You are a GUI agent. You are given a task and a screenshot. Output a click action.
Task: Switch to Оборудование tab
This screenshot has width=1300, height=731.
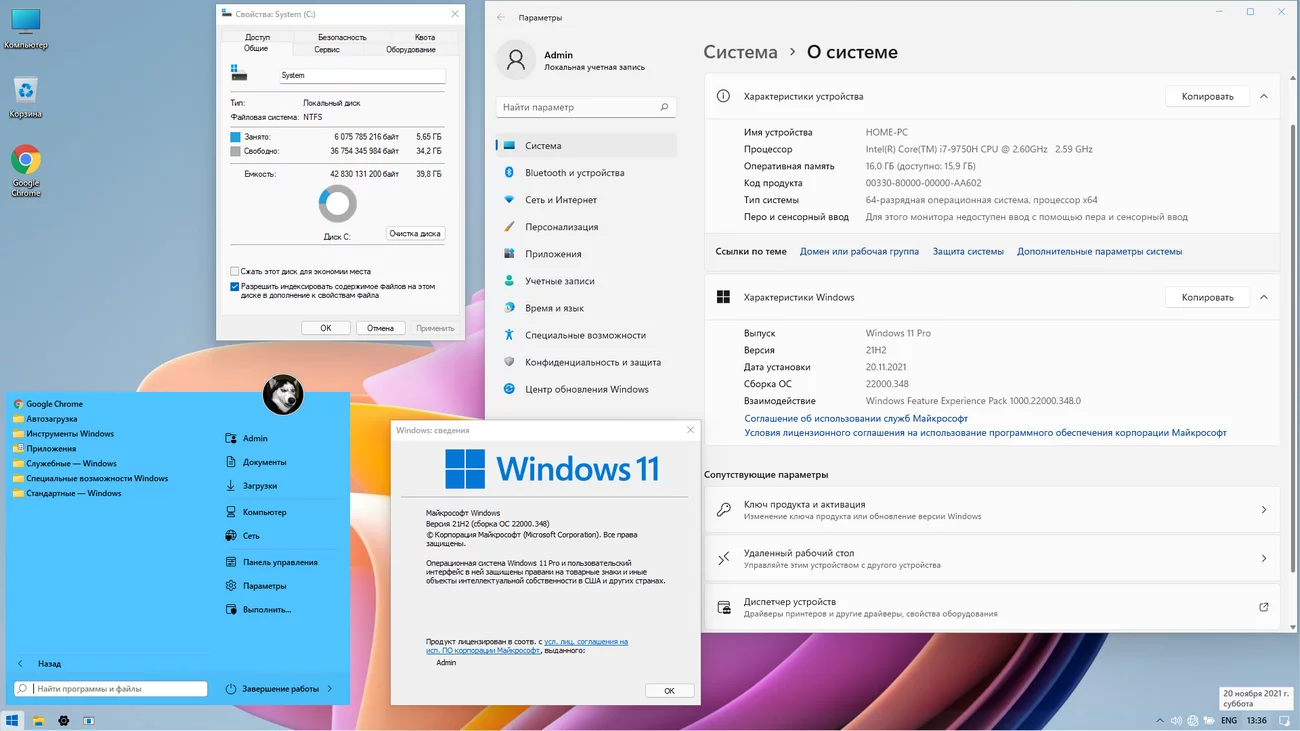coord(411,49)
